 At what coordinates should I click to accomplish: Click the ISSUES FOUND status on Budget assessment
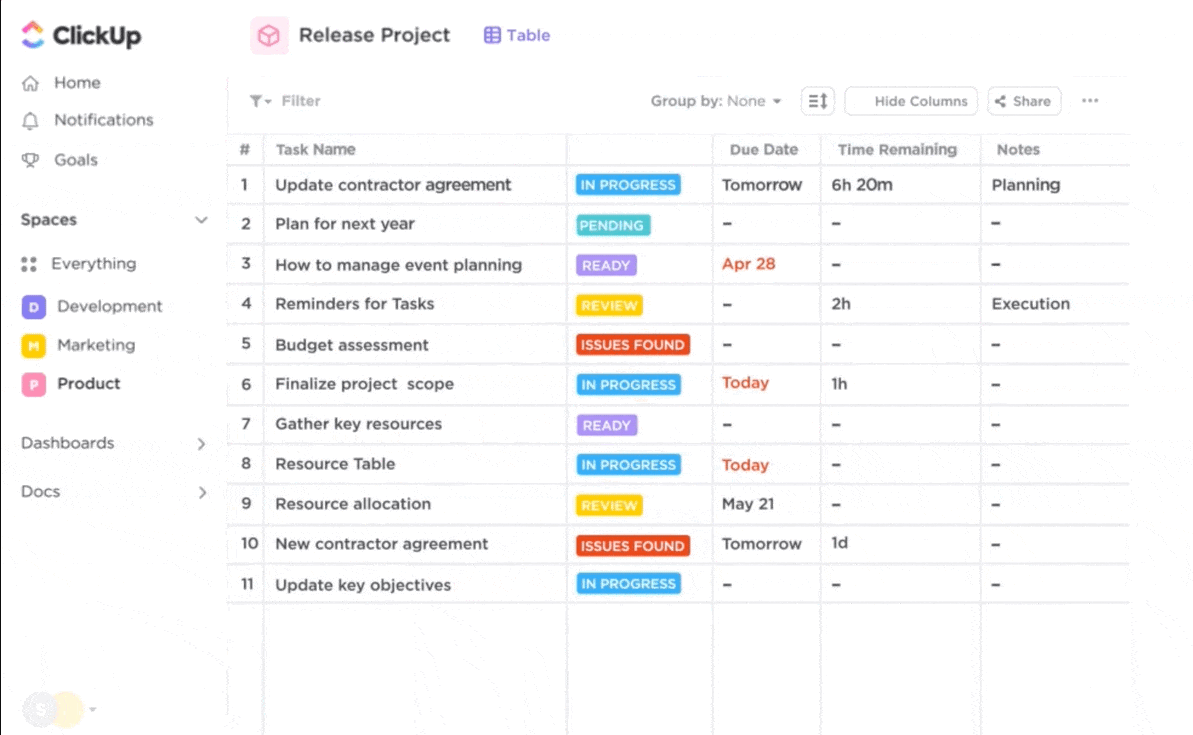coord(633,344)
